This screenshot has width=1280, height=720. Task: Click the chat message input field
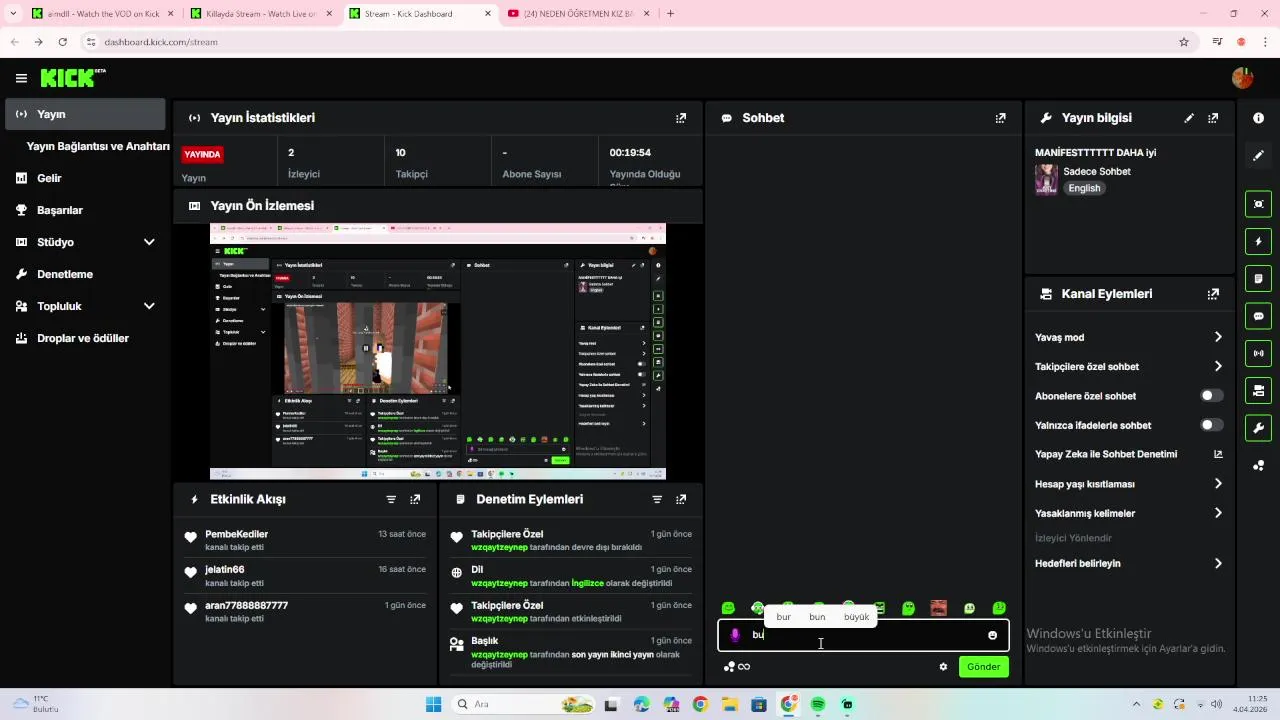pyautogui.click(x=863, y=635)
